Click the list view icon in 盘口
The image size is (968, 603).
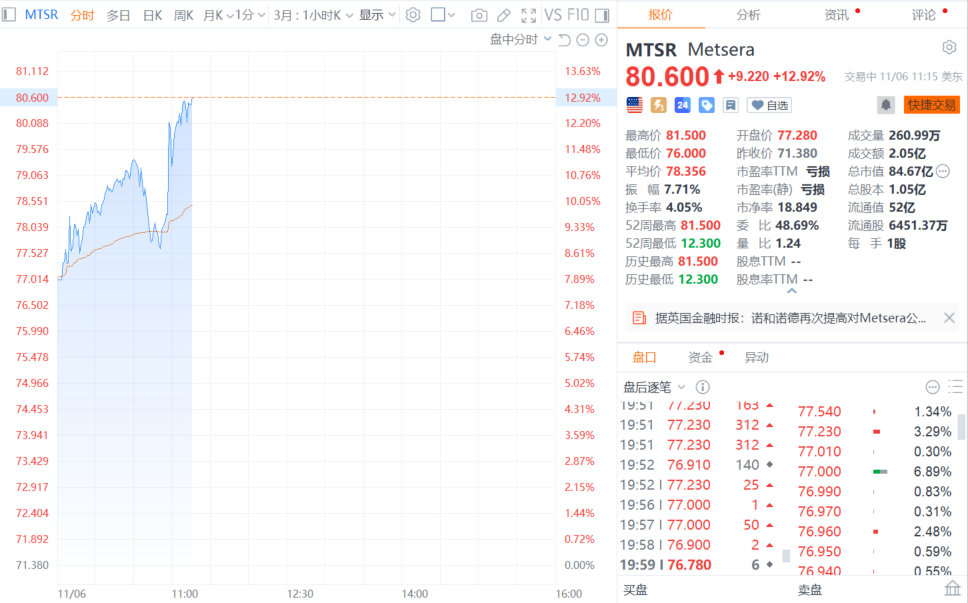[956, 387]
